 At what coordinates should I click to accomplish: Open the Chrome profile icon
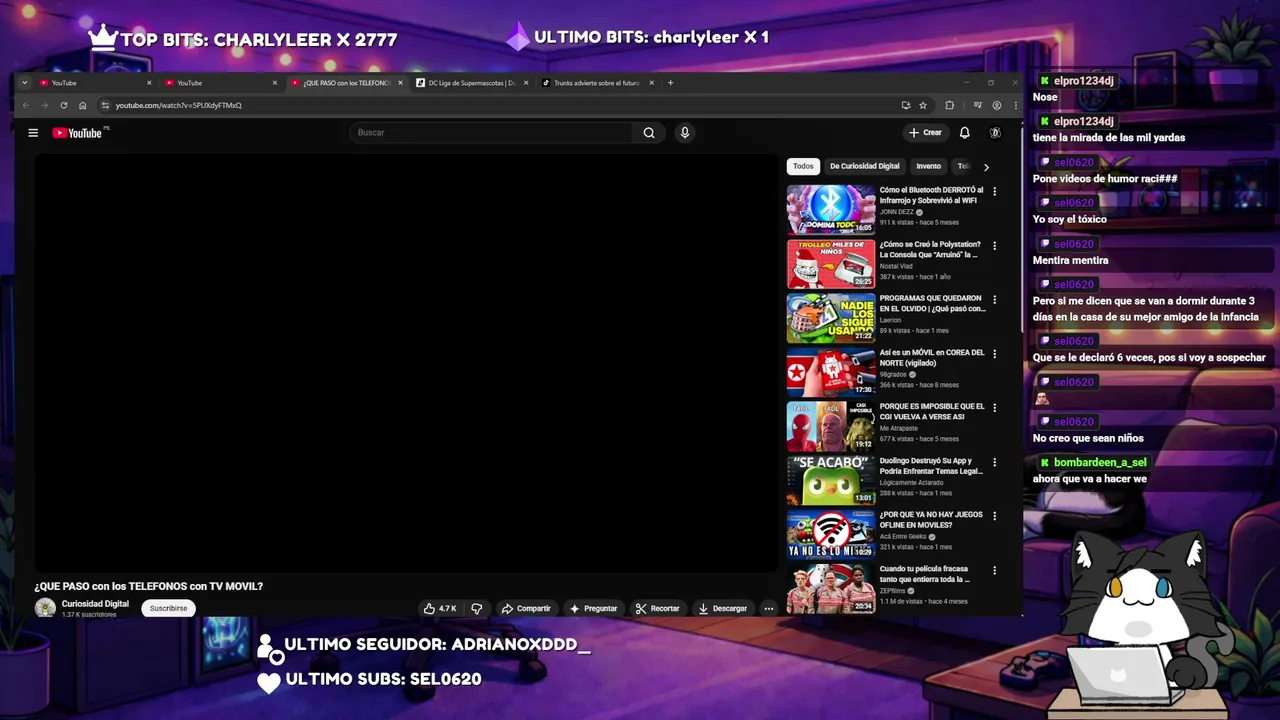pos(997,105)
